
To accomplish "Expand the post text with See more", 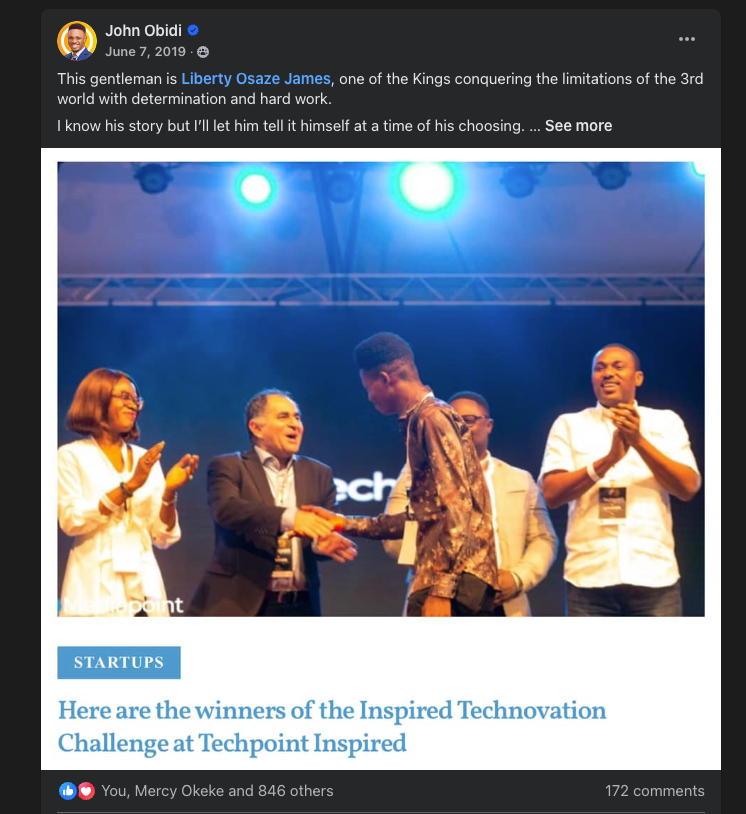I will pos(578,126).
